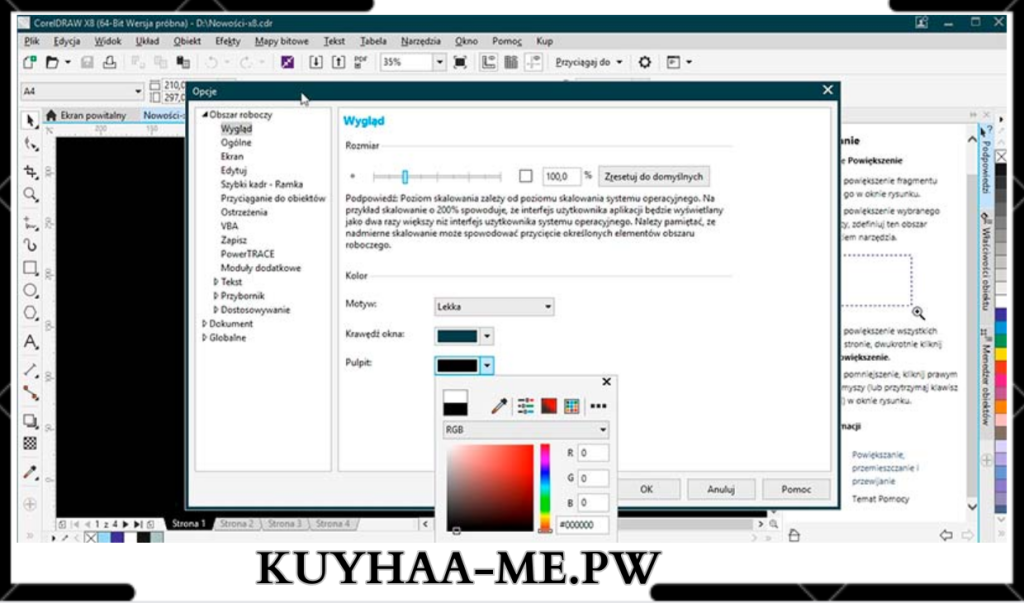Open the Krawędź okna color dropdown

[x=487, y=336]
